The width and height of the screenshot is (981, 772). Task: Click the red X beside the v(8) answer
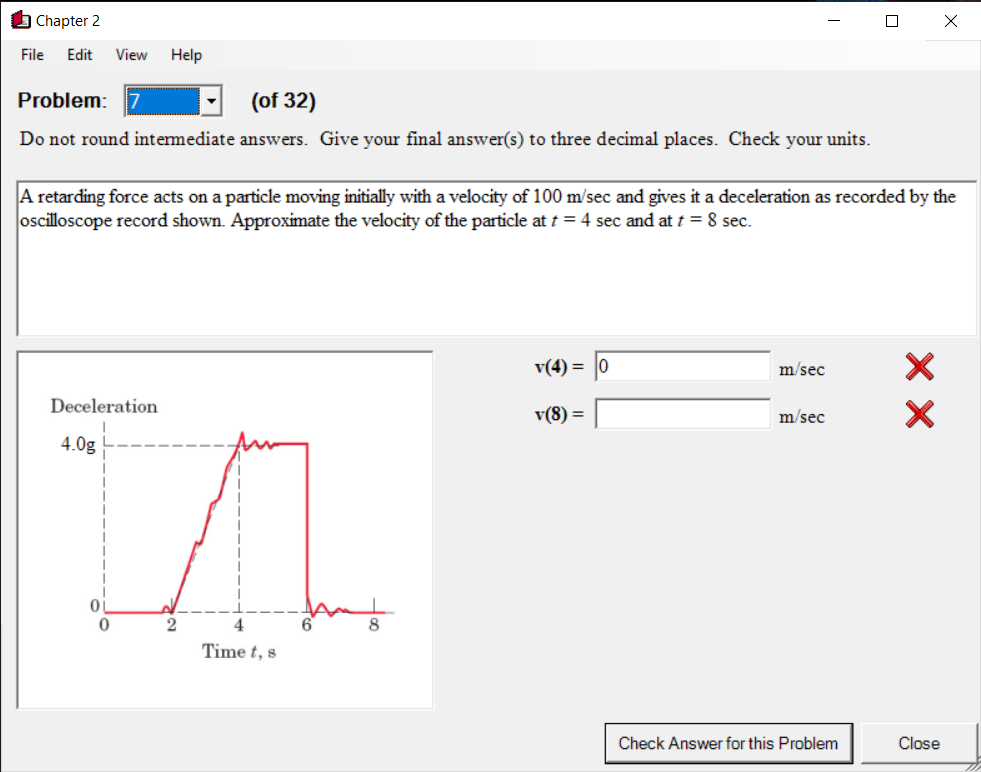click(x=918, y=415)
